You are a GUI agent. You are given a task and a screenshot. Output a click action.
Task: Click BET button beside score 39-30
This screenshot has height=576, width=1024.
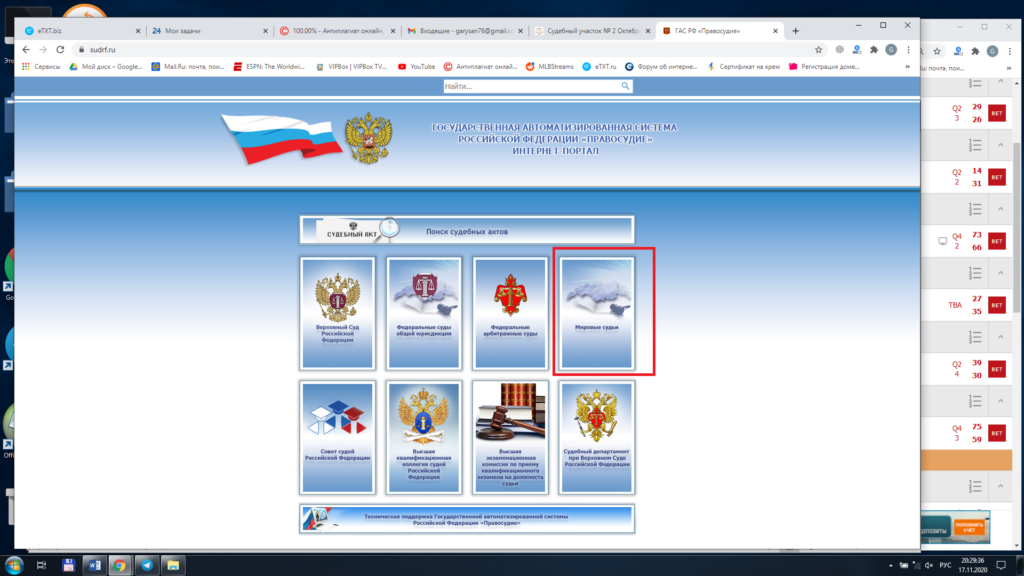click(x=997, y=369)
